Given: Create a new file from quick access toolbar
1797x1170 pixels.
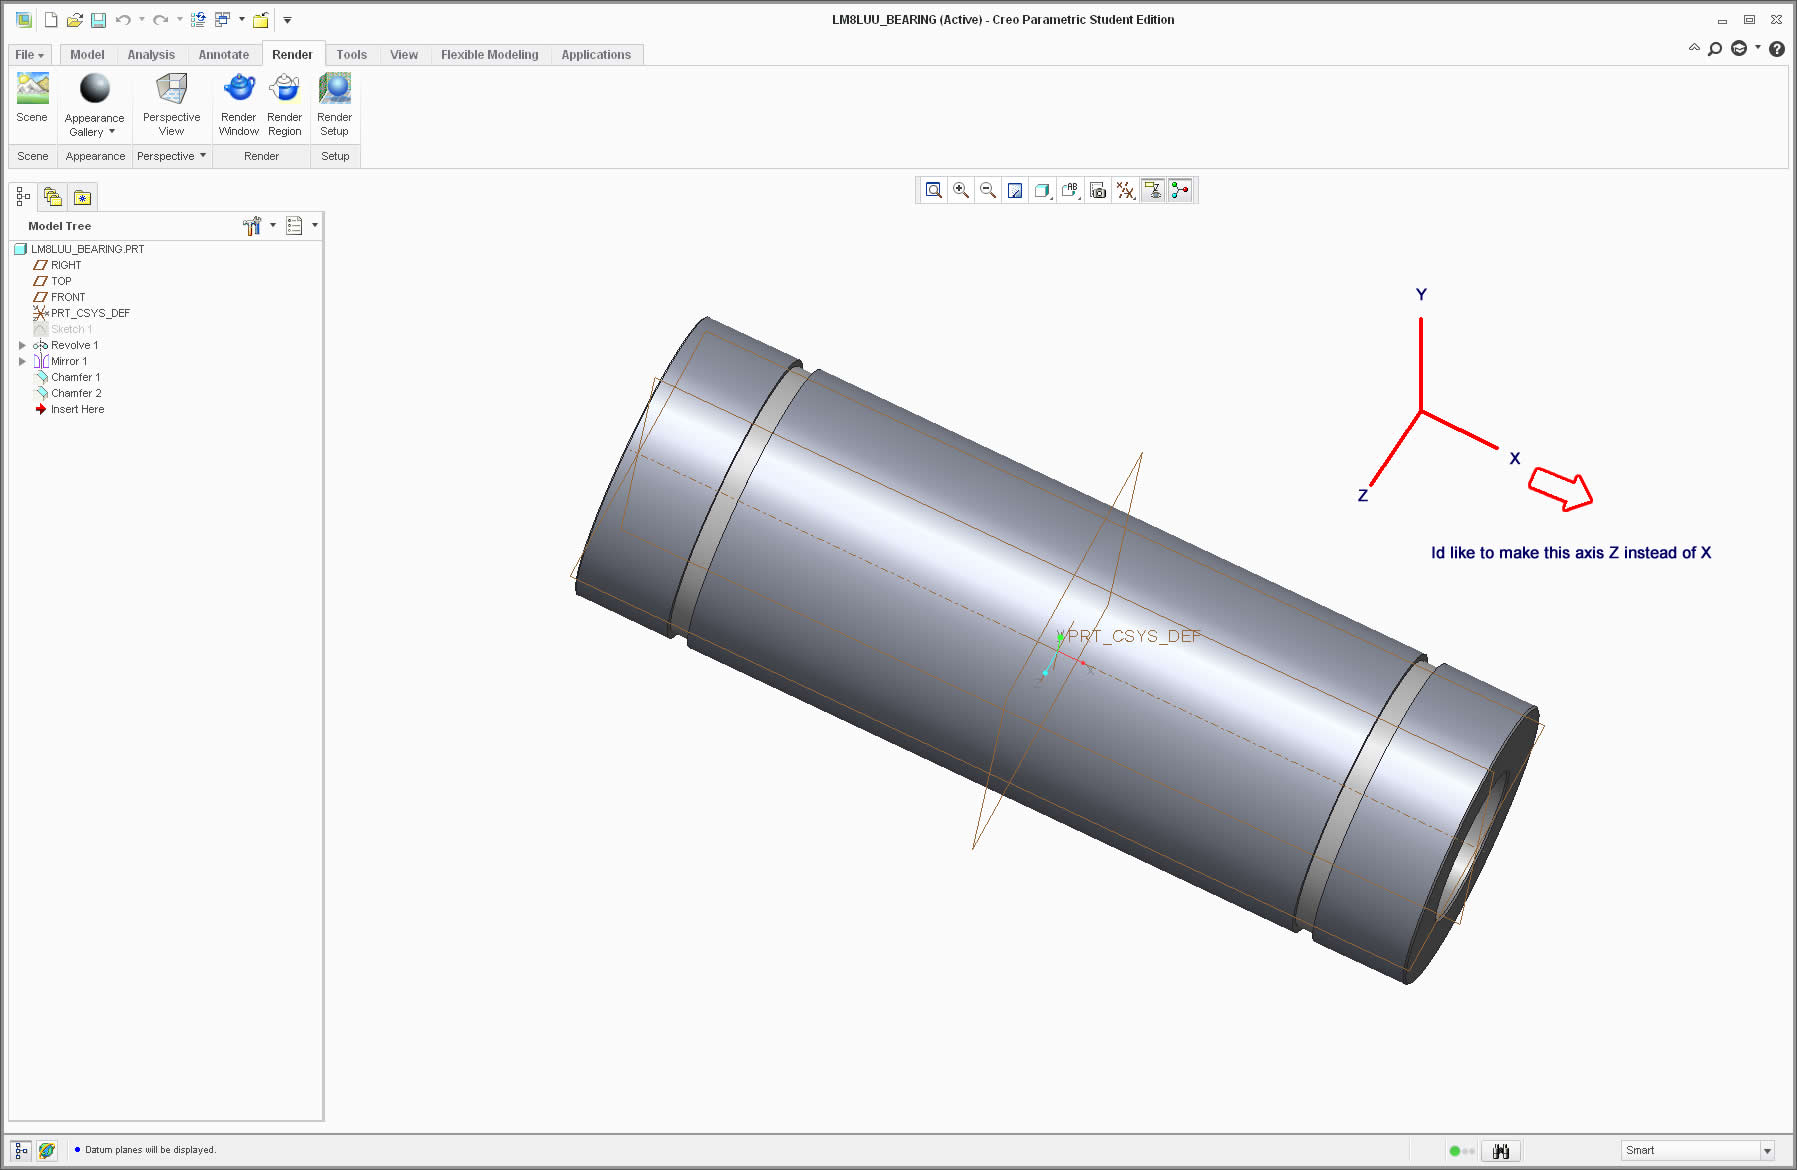Looking at the screenshot, I should [50, 20].
